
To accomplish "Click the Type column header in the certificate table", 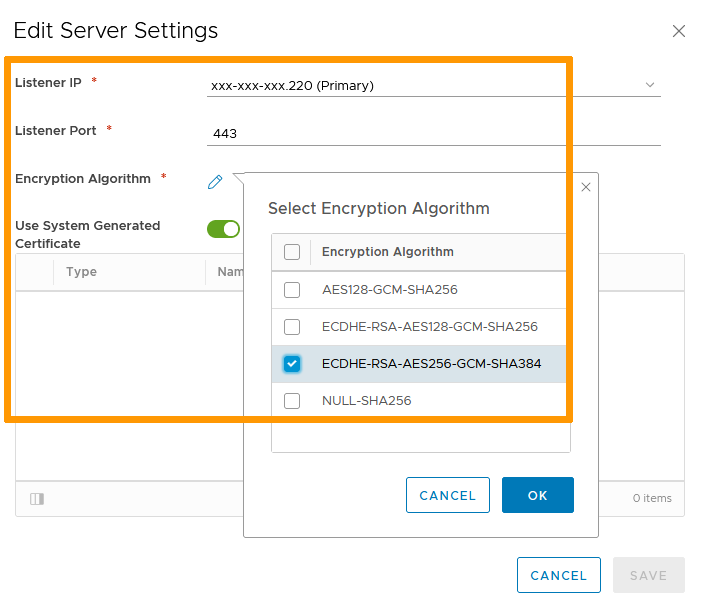I will pyautogui.click(x=81, y=272).
